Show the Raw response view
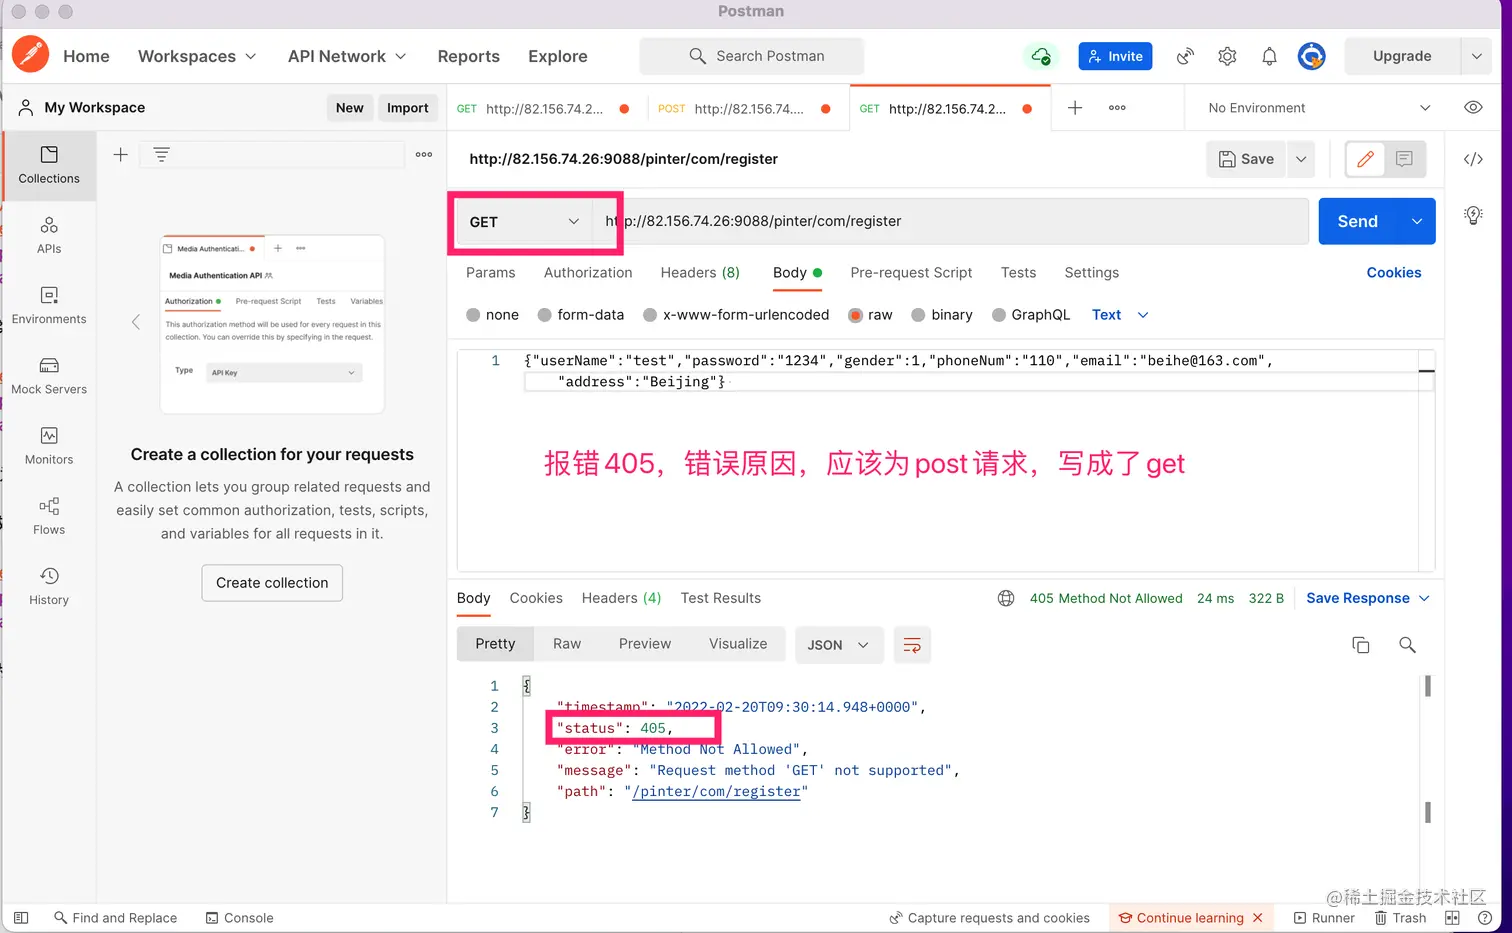Screen dimensions: 1512x933 (567, 644)
